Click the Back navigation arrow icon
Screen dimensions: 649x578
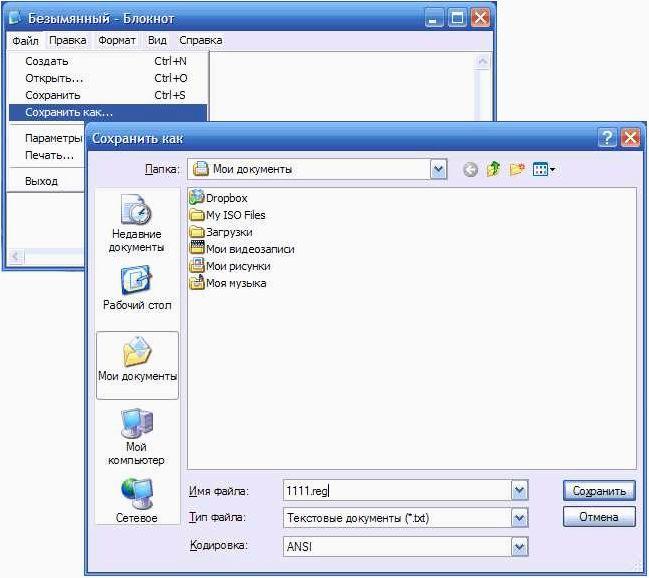[x=470, y=169]
